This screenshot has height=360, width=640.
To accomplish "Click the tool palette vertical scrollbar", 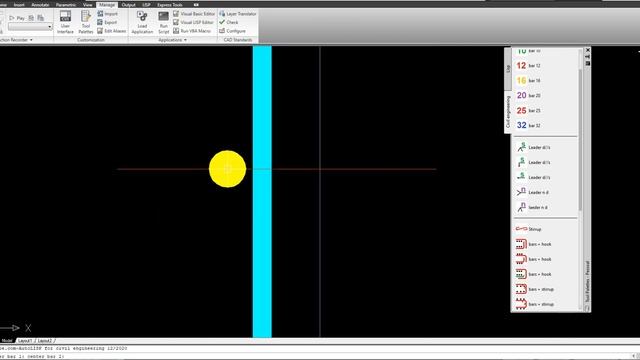I will tap(580, 140).
